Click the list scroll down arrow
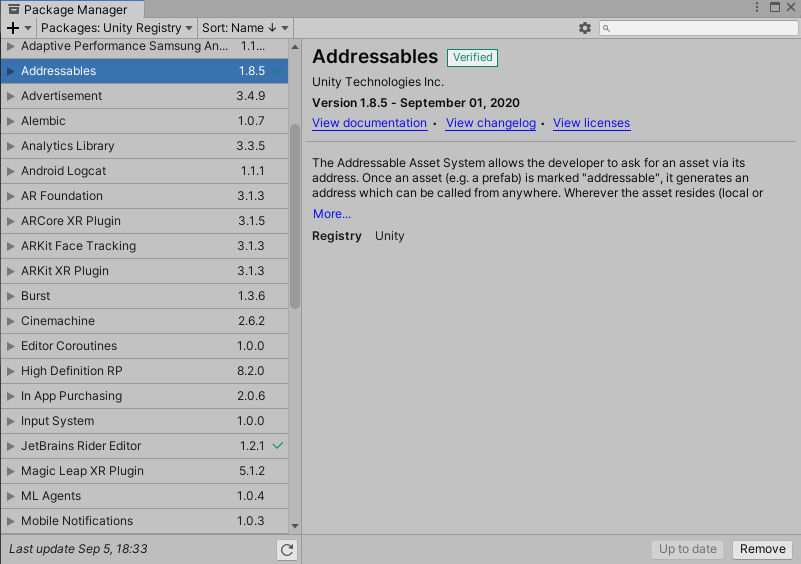The image size is (801, 564). point(295,526)
